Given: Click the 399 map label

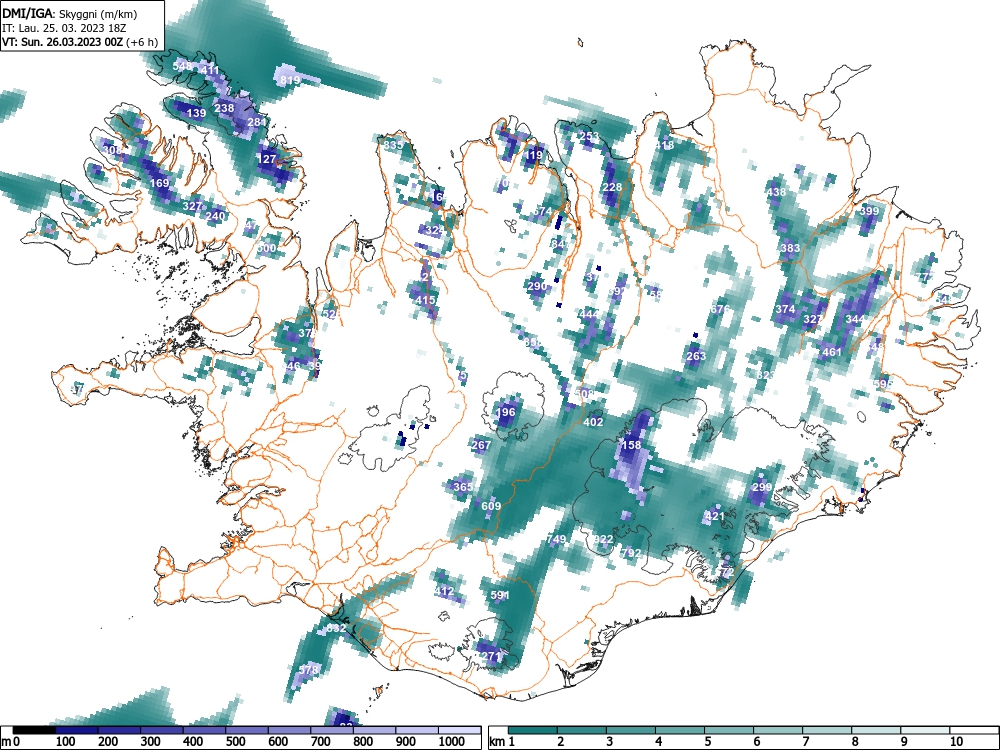Looking at the screenshot, I should coord(869,211).
